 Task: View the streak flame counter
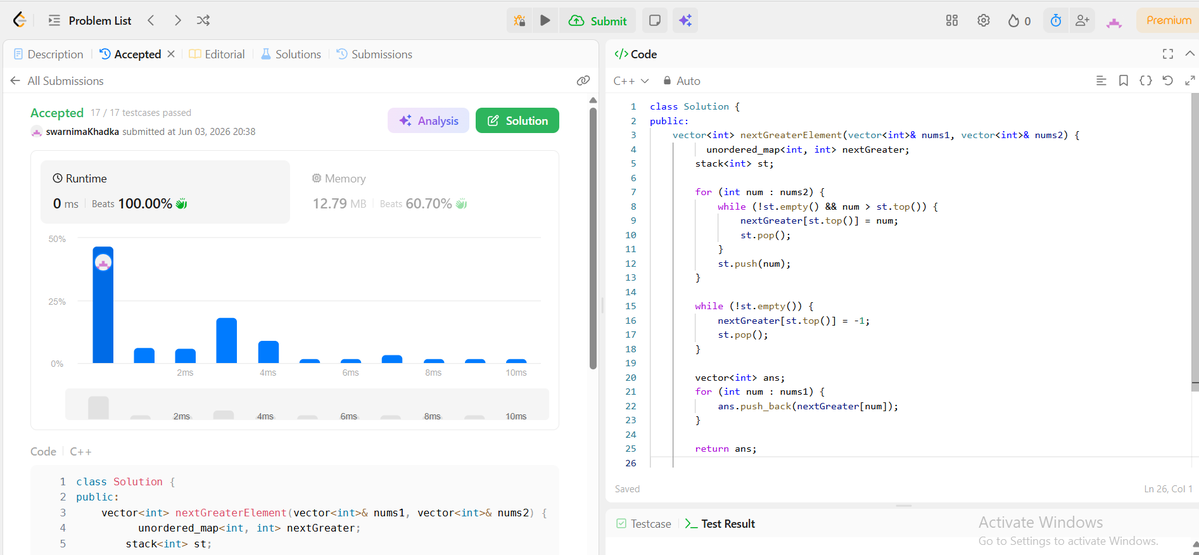coord(1019,21)
